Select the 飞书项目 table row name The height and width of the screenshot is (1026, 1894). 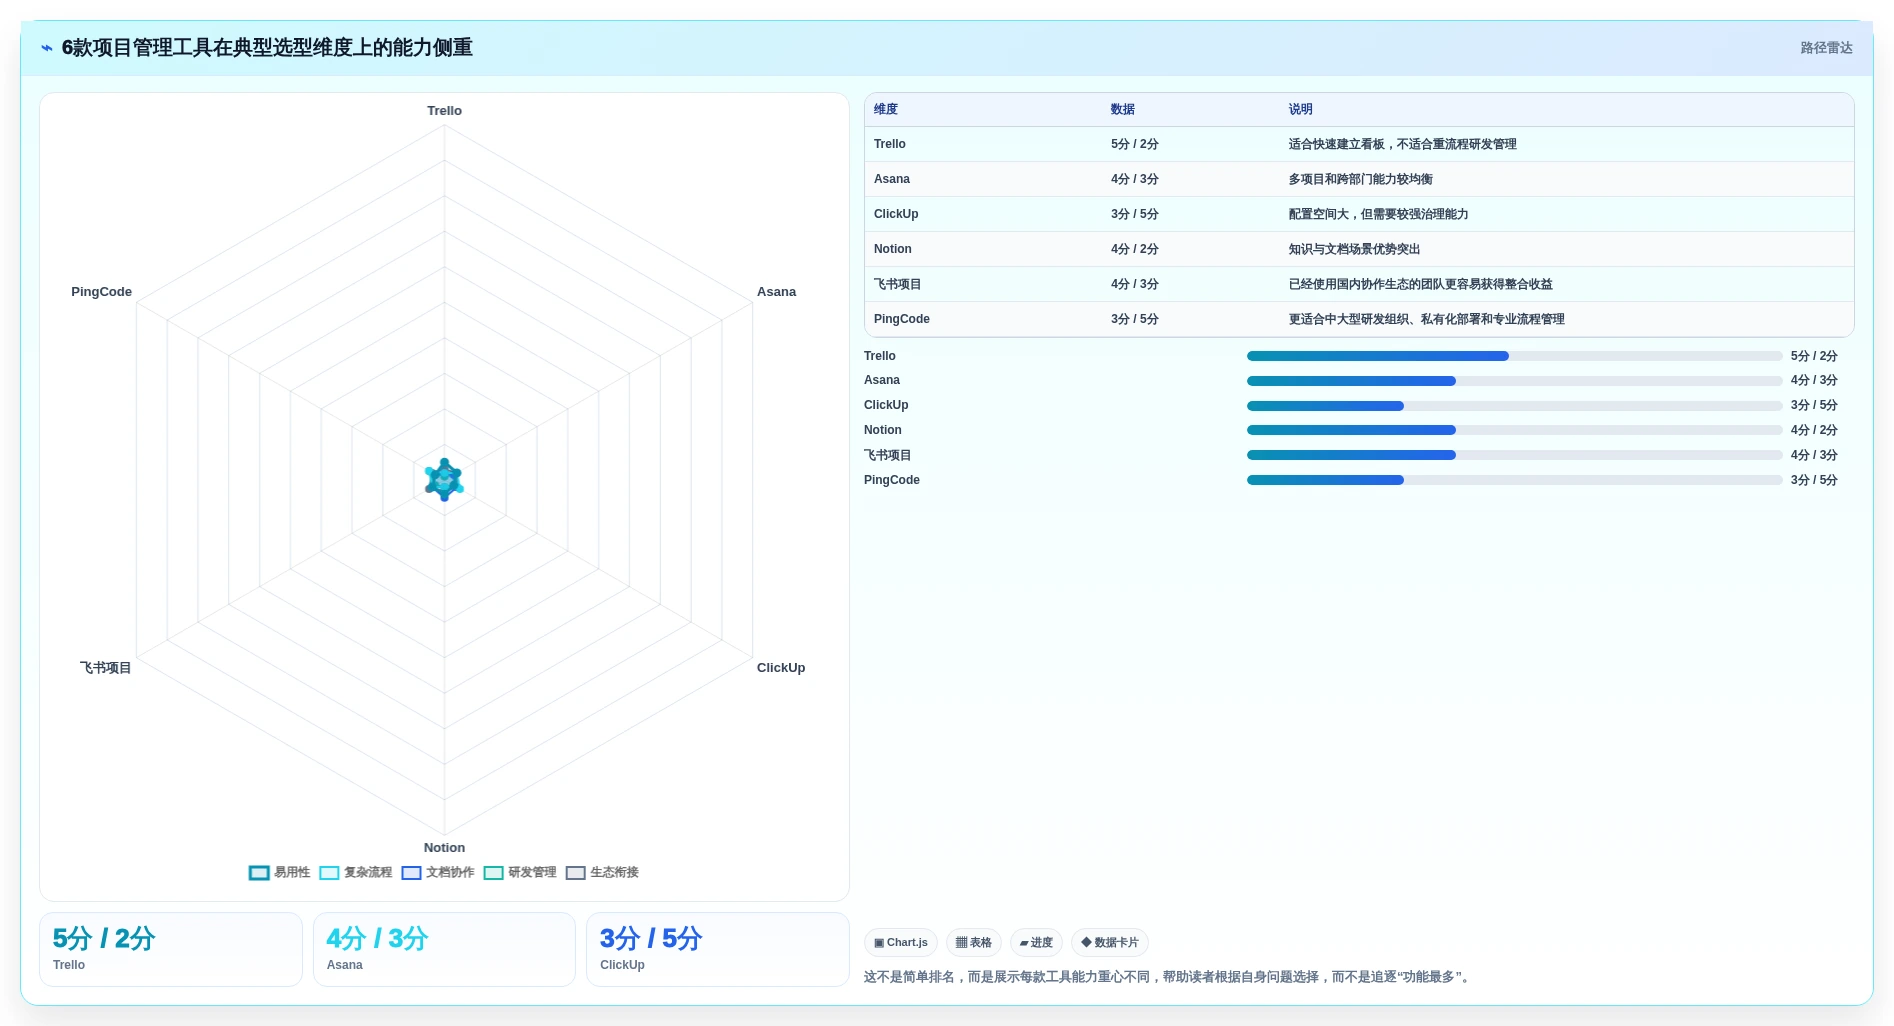point(898,284)
